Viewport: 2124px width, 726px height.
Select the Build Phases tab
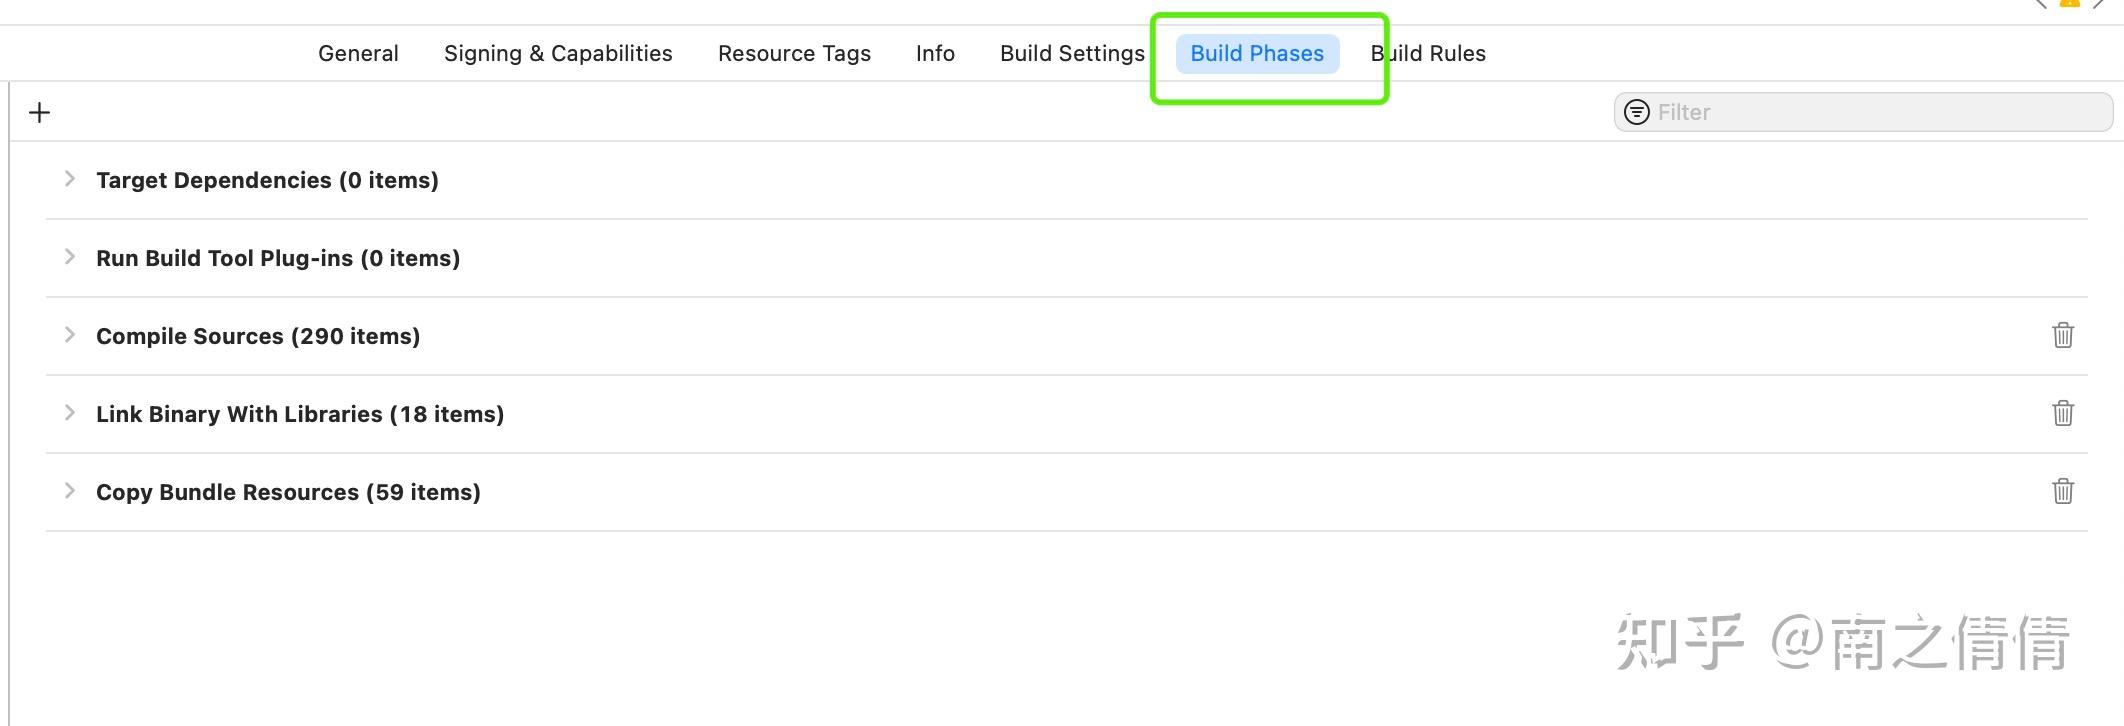[x=1257, y=54]
